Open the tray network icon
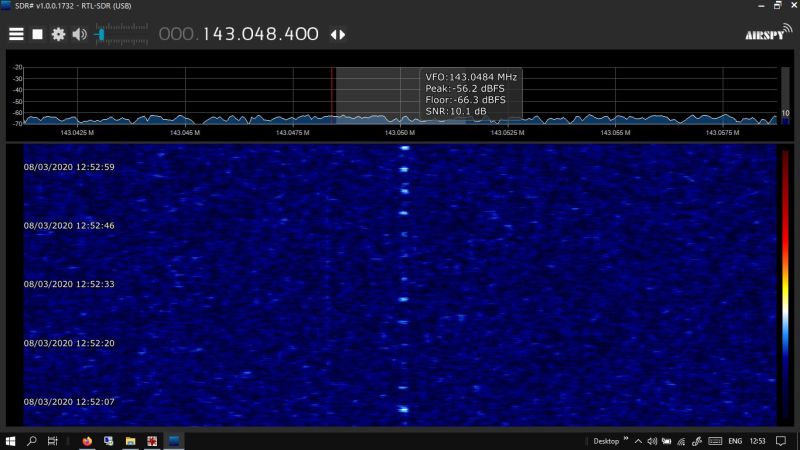 (681, 441)
